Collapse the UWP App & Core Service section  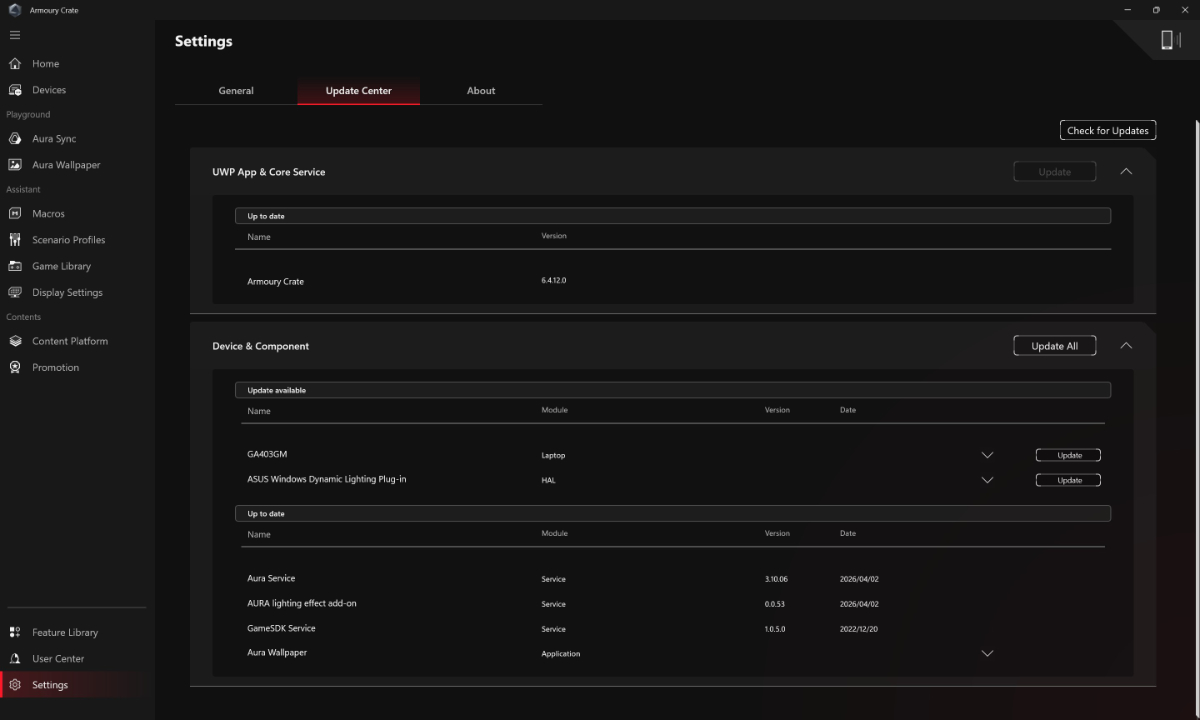[1126, 172]
